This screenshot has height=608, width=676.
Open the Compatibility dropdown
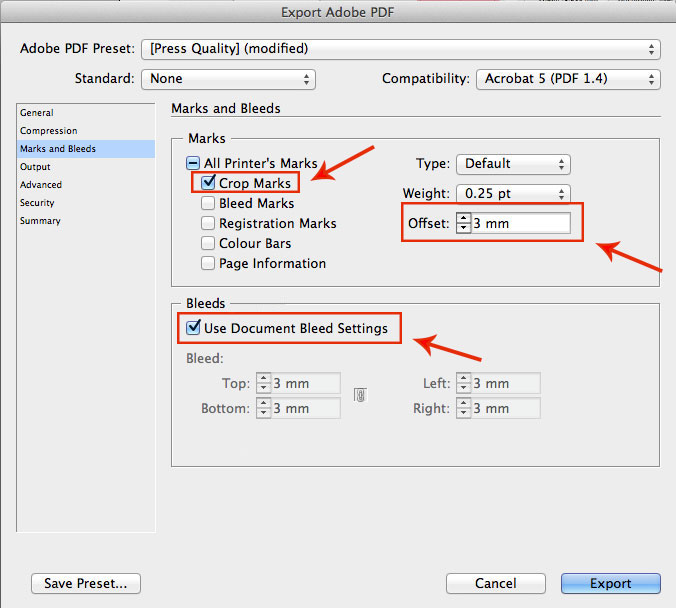[568, 79]
